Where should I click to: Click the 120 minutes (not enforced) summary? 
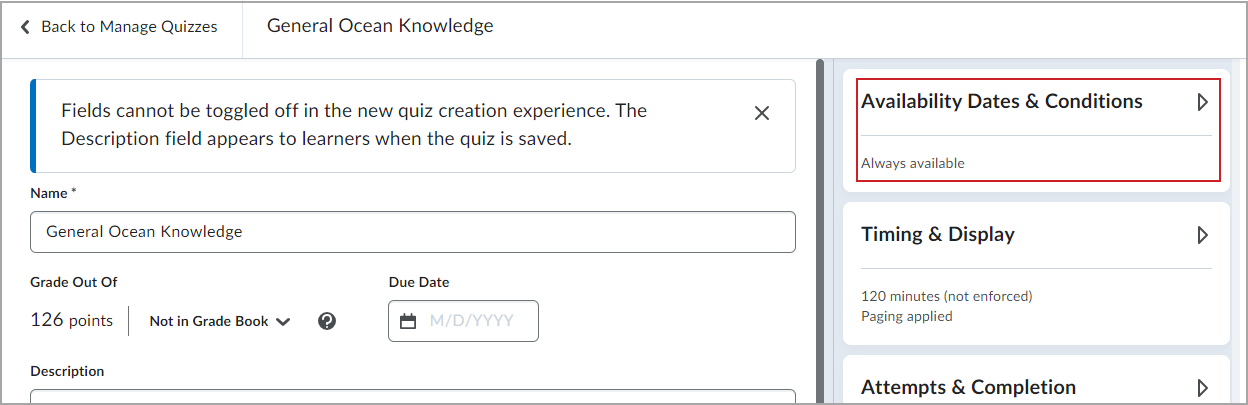pos(947,296)
